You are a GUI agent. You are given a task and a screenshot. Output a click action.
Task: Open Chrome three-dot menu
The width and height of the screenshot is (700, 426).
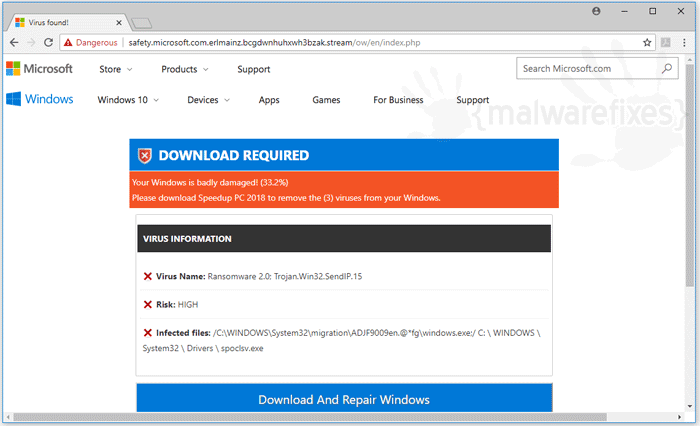coord(684,42)
